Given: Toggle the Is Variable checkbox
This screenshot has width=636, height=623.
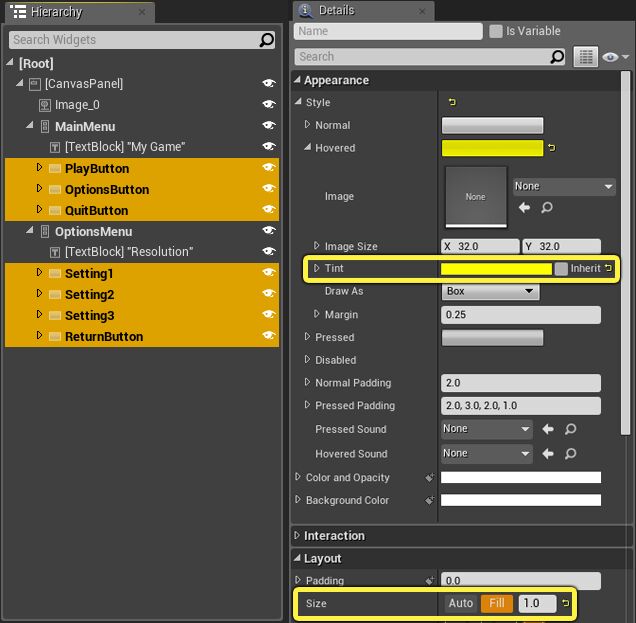Looking at the screenshot, I should click(x=496, y=31).
